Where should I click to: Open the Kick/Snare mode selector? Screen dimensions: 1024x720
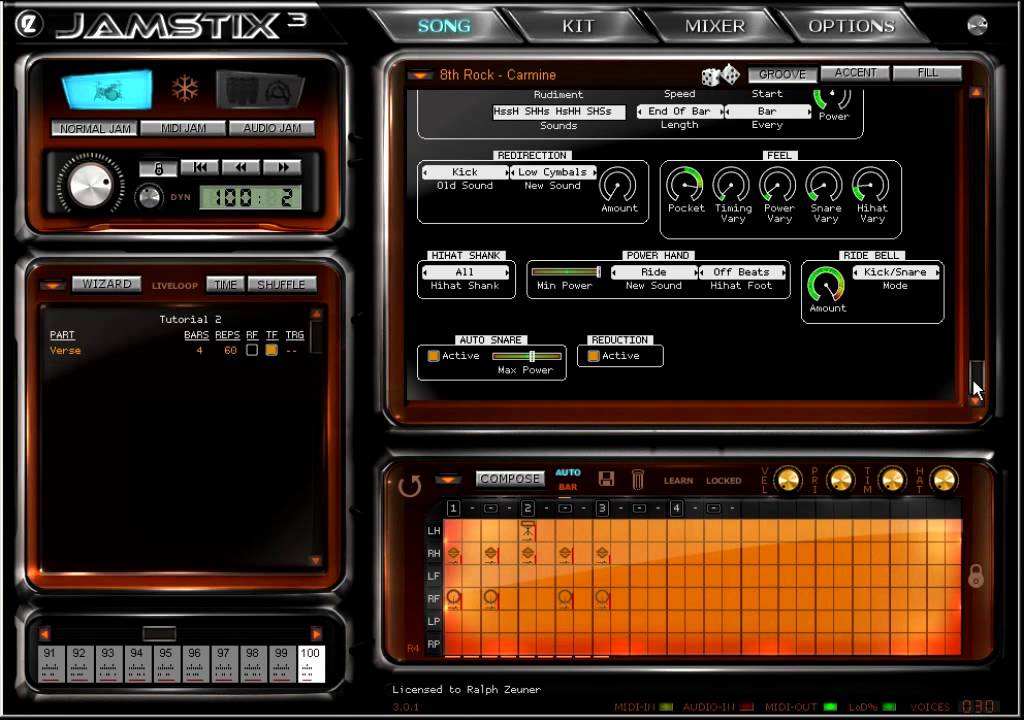coord(895,272)
